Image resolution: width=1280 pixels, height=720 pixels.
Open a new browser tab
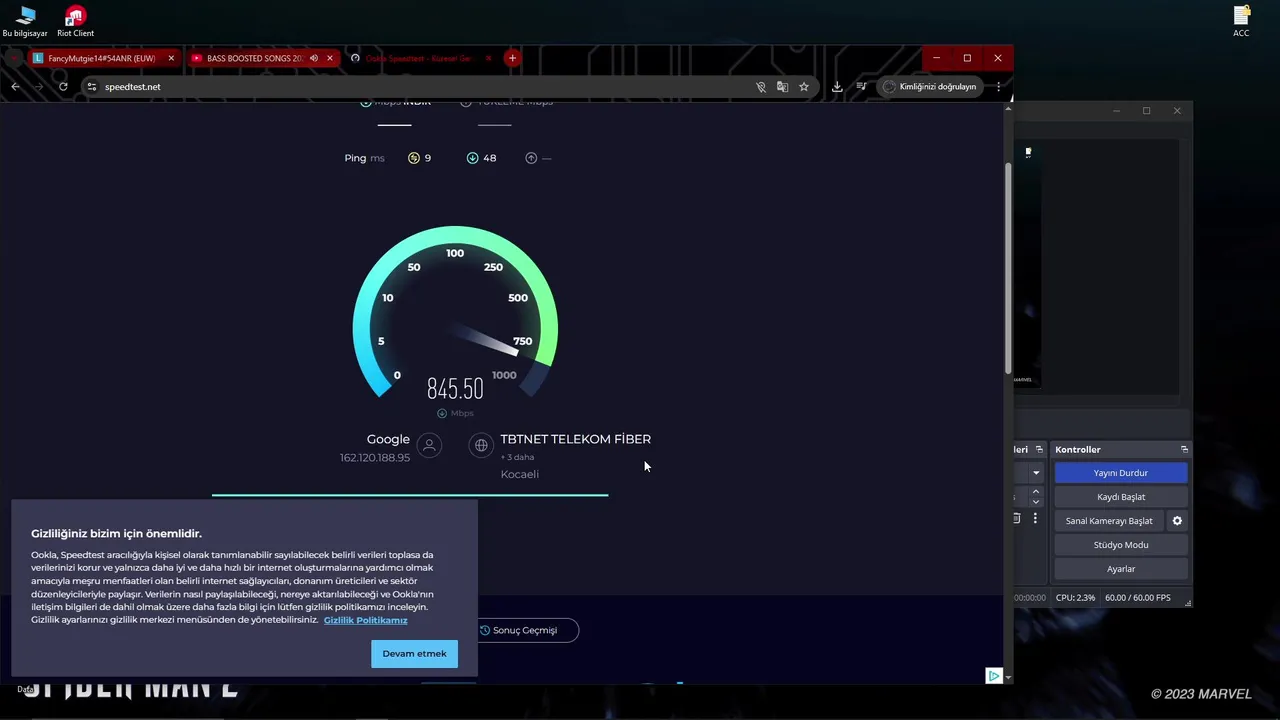[x=512, y=58]
